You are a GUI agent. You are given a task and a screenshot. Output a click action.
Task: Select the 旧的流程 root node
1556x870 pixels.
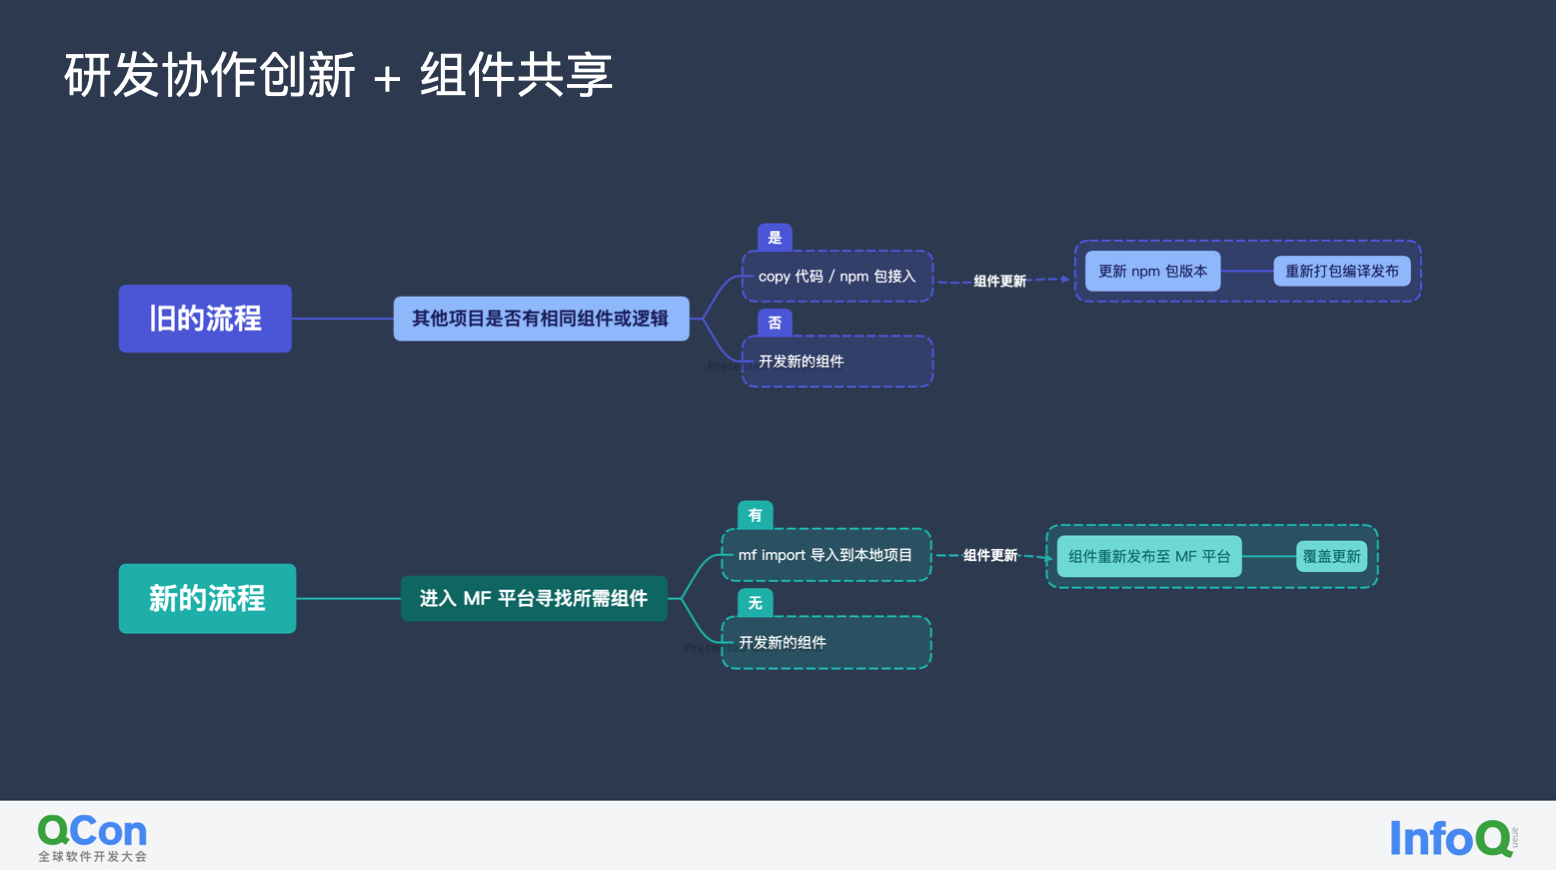[205, 319]
